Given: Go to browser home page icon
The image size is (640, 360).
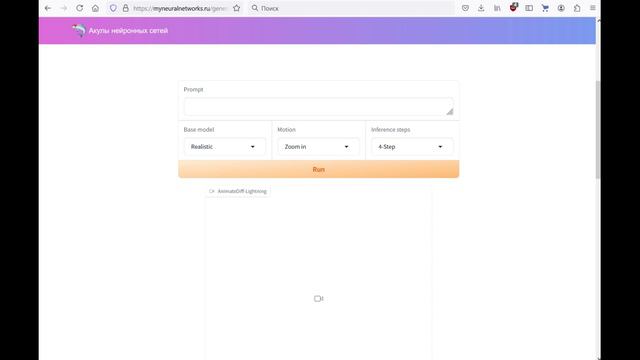Looking at the screenshot, I should 95,8.
